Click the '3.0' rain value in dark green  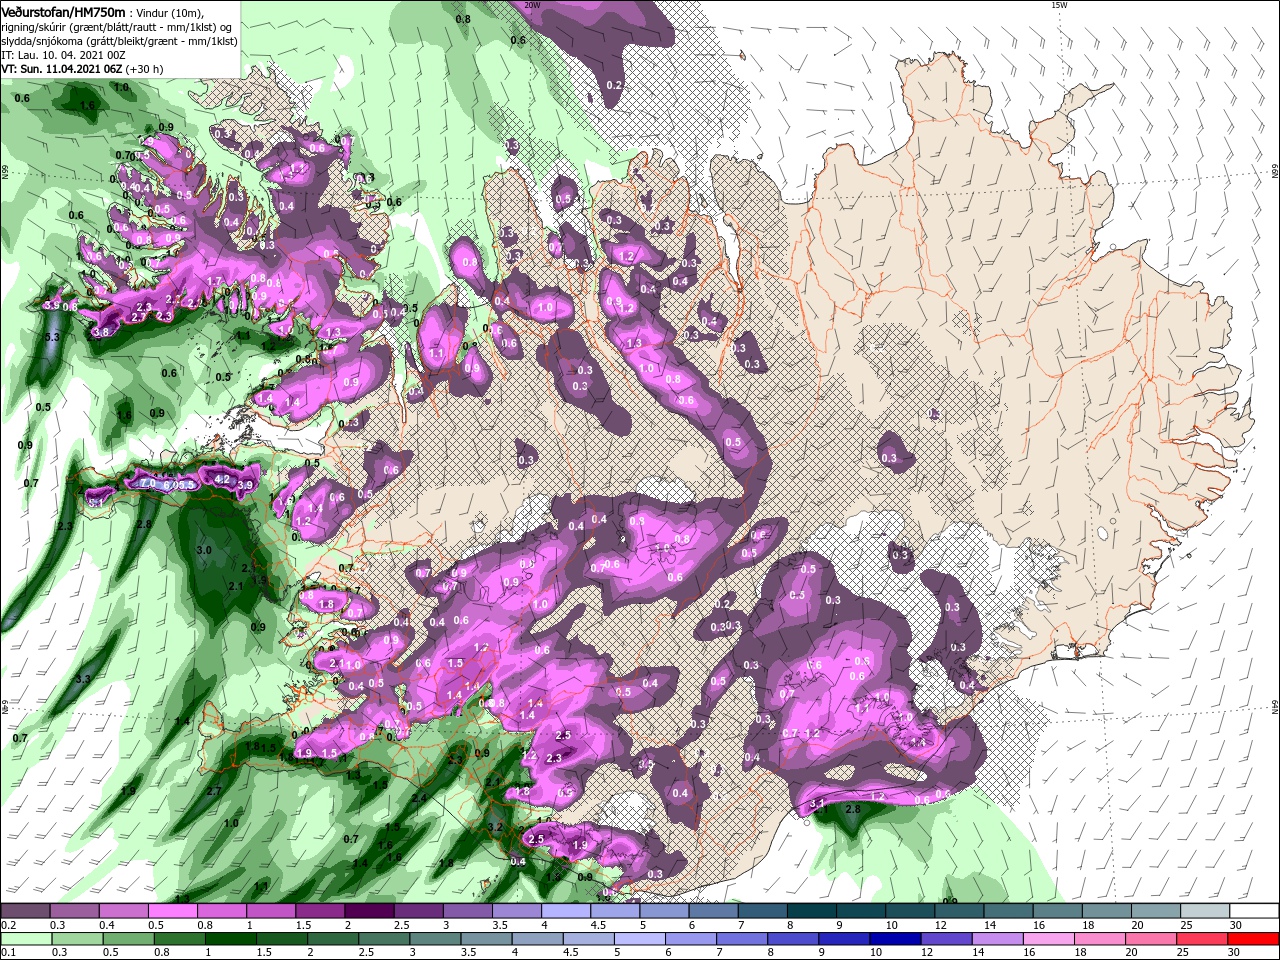coord(204,550)
